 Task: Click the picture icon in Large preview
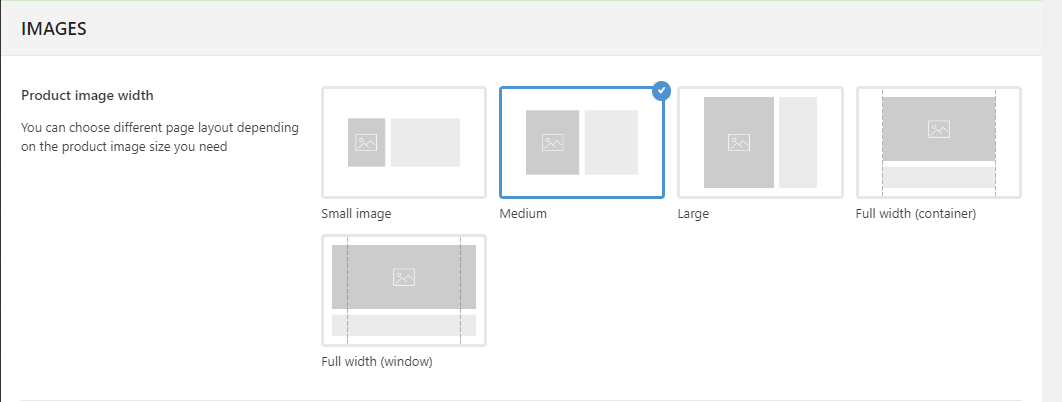739,143
